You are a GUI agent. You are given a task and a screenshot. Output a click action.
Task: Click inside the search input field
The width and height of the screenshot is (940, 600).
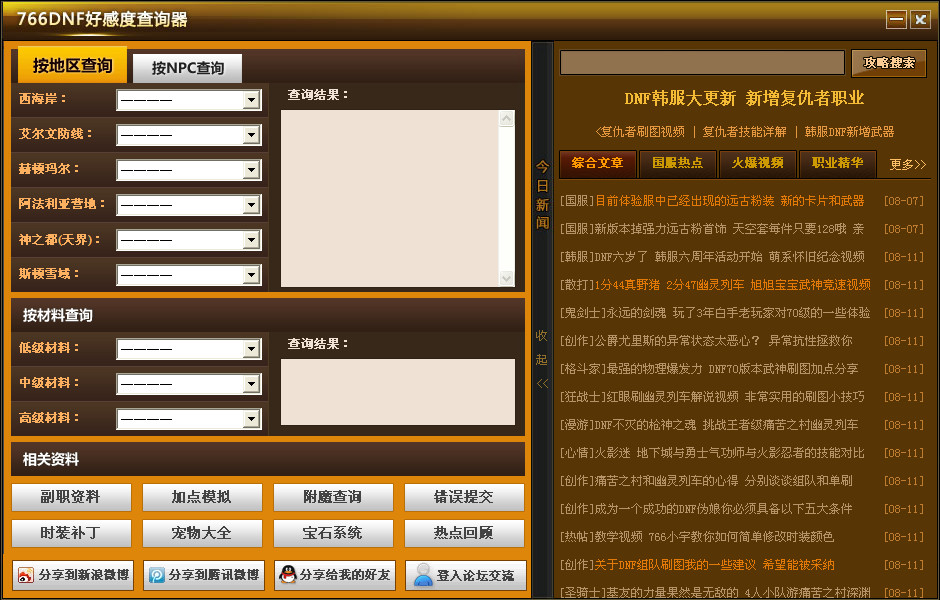pos(700,62)
